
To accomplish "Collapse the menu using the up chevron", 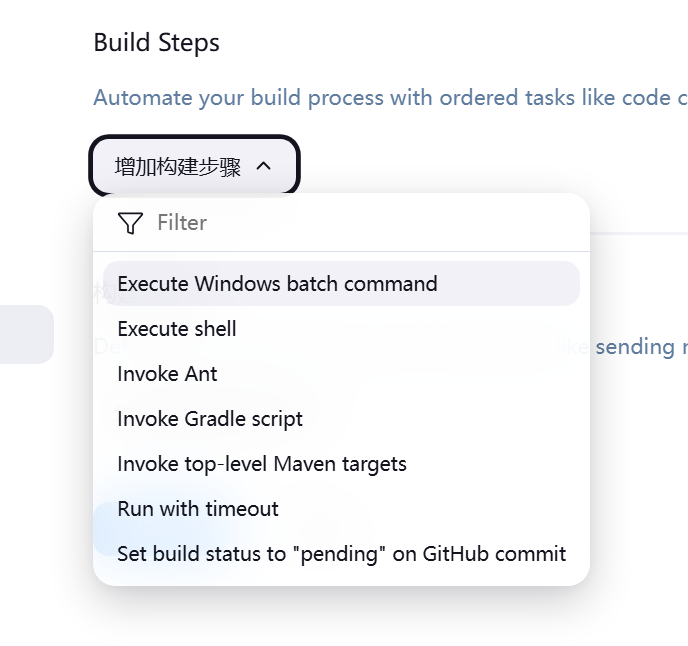I will (263, 166).
